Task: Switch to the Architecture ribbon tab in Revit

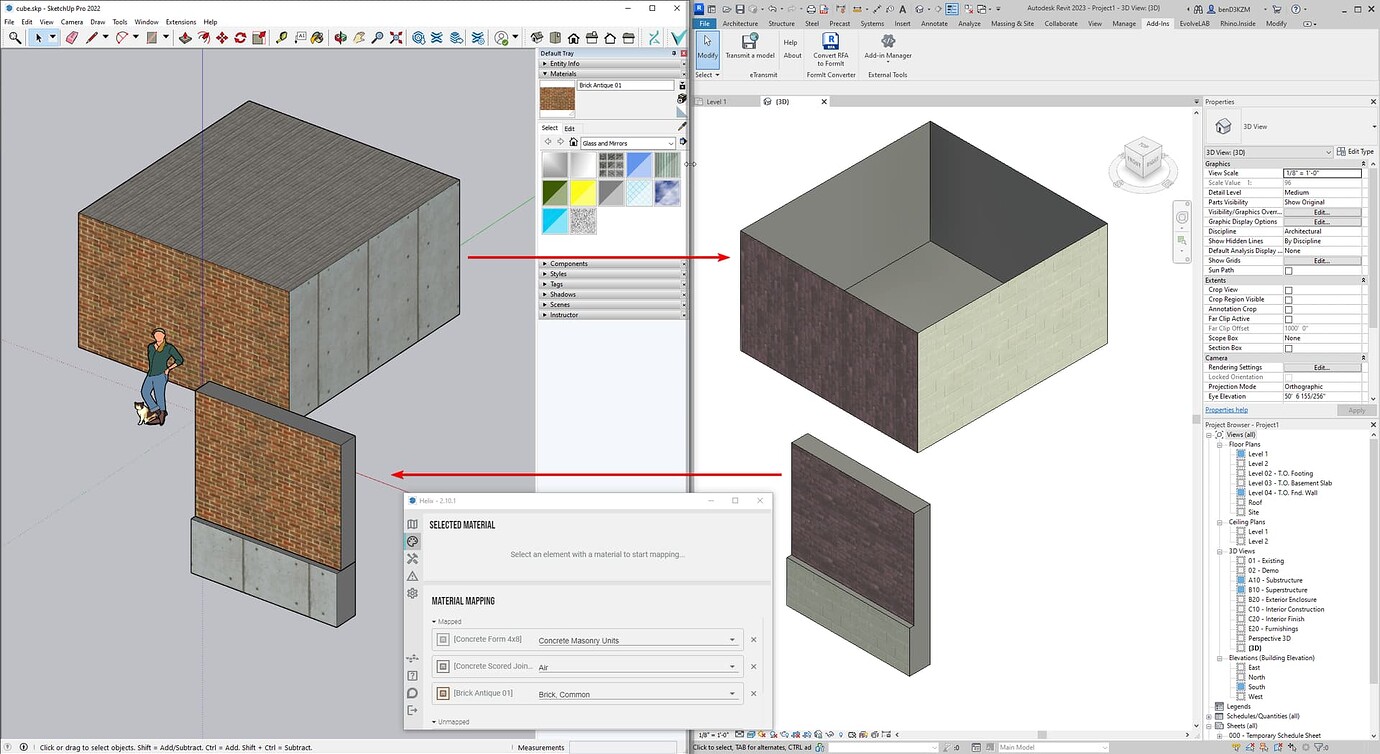Action: pyautogui.click(x=739, y=23)
